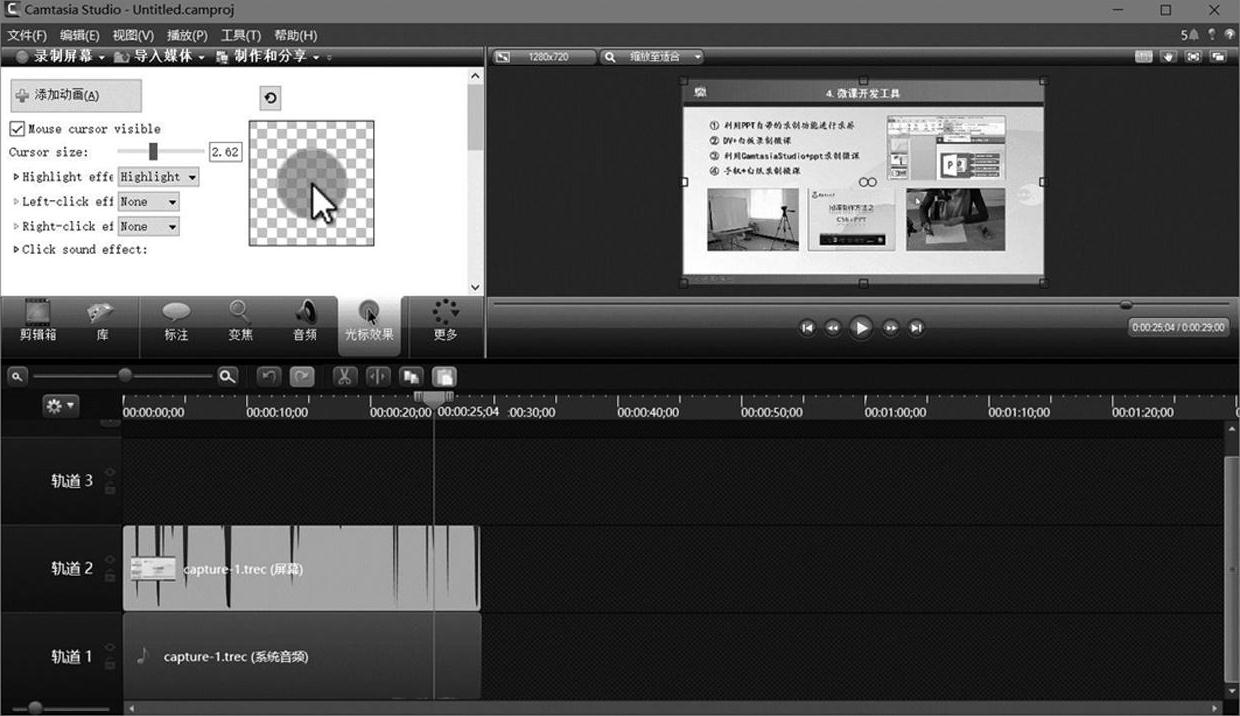Click the Cursor size slider handle
This screenshot has height=716, width=1240.
tap(153, 151)
